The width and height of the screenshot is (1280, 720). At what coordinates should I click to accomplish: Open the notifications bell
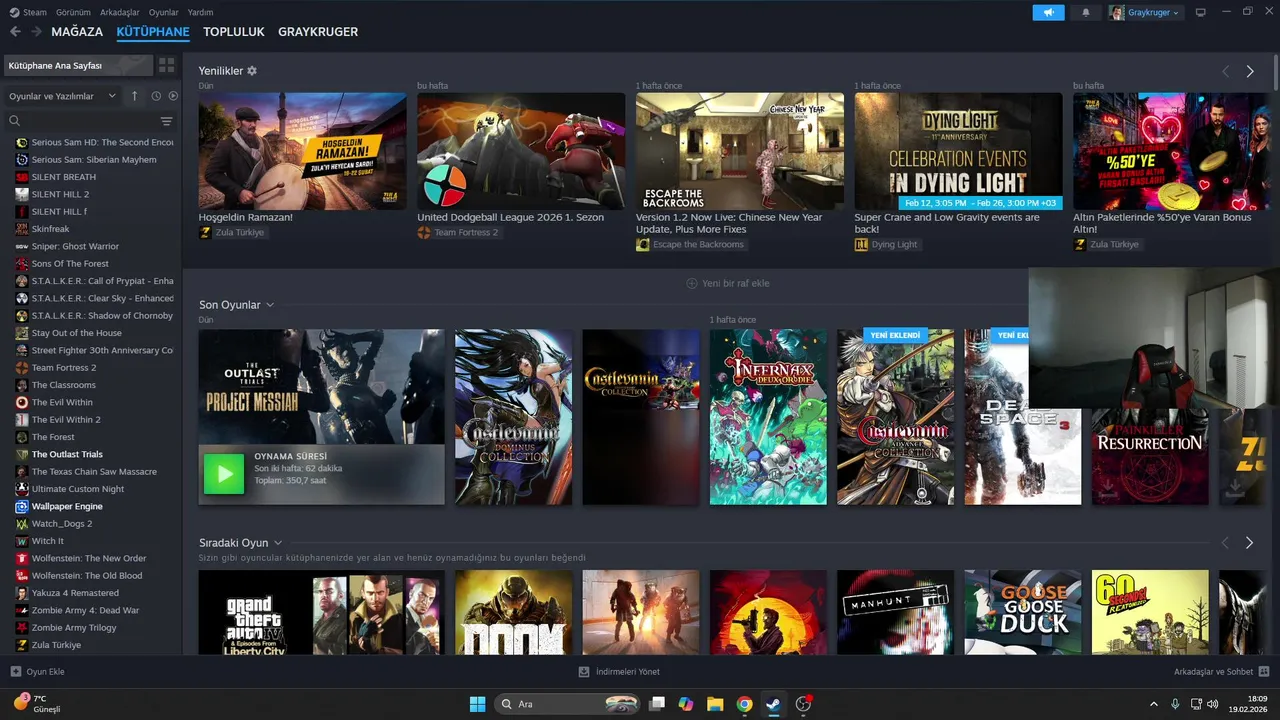[x=1086, y=12]
